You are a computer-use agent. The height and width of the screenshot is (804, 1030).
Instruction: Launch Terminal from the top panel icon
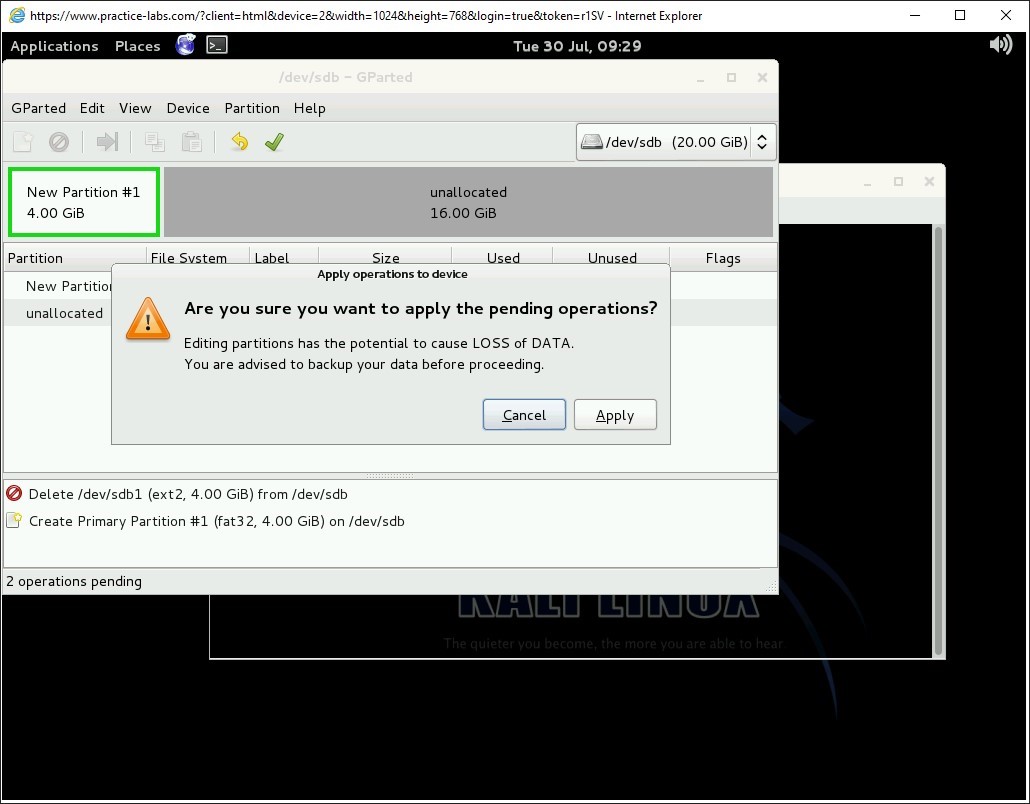tap(217, 45)
